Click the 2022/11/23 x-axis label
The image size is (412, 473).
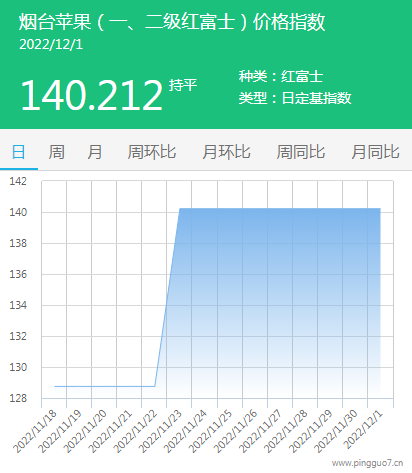(161, 432)
